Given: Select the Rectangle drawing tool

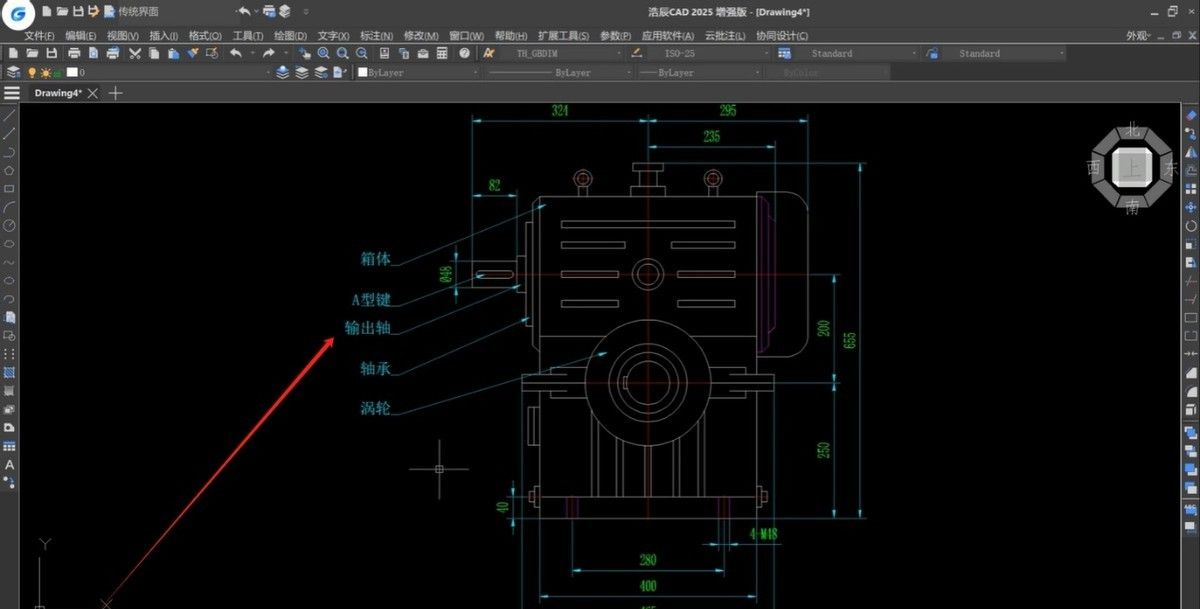Looking at the screenshot, I should (x=10, y=188).
